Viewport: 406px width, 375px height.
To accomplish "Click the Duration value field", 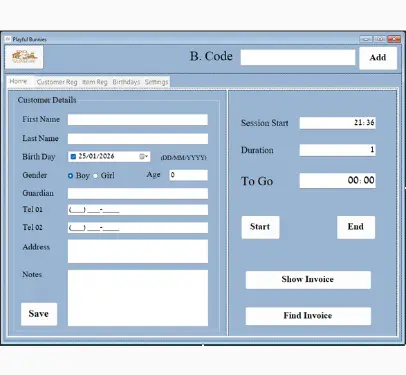I will point(337,150).
